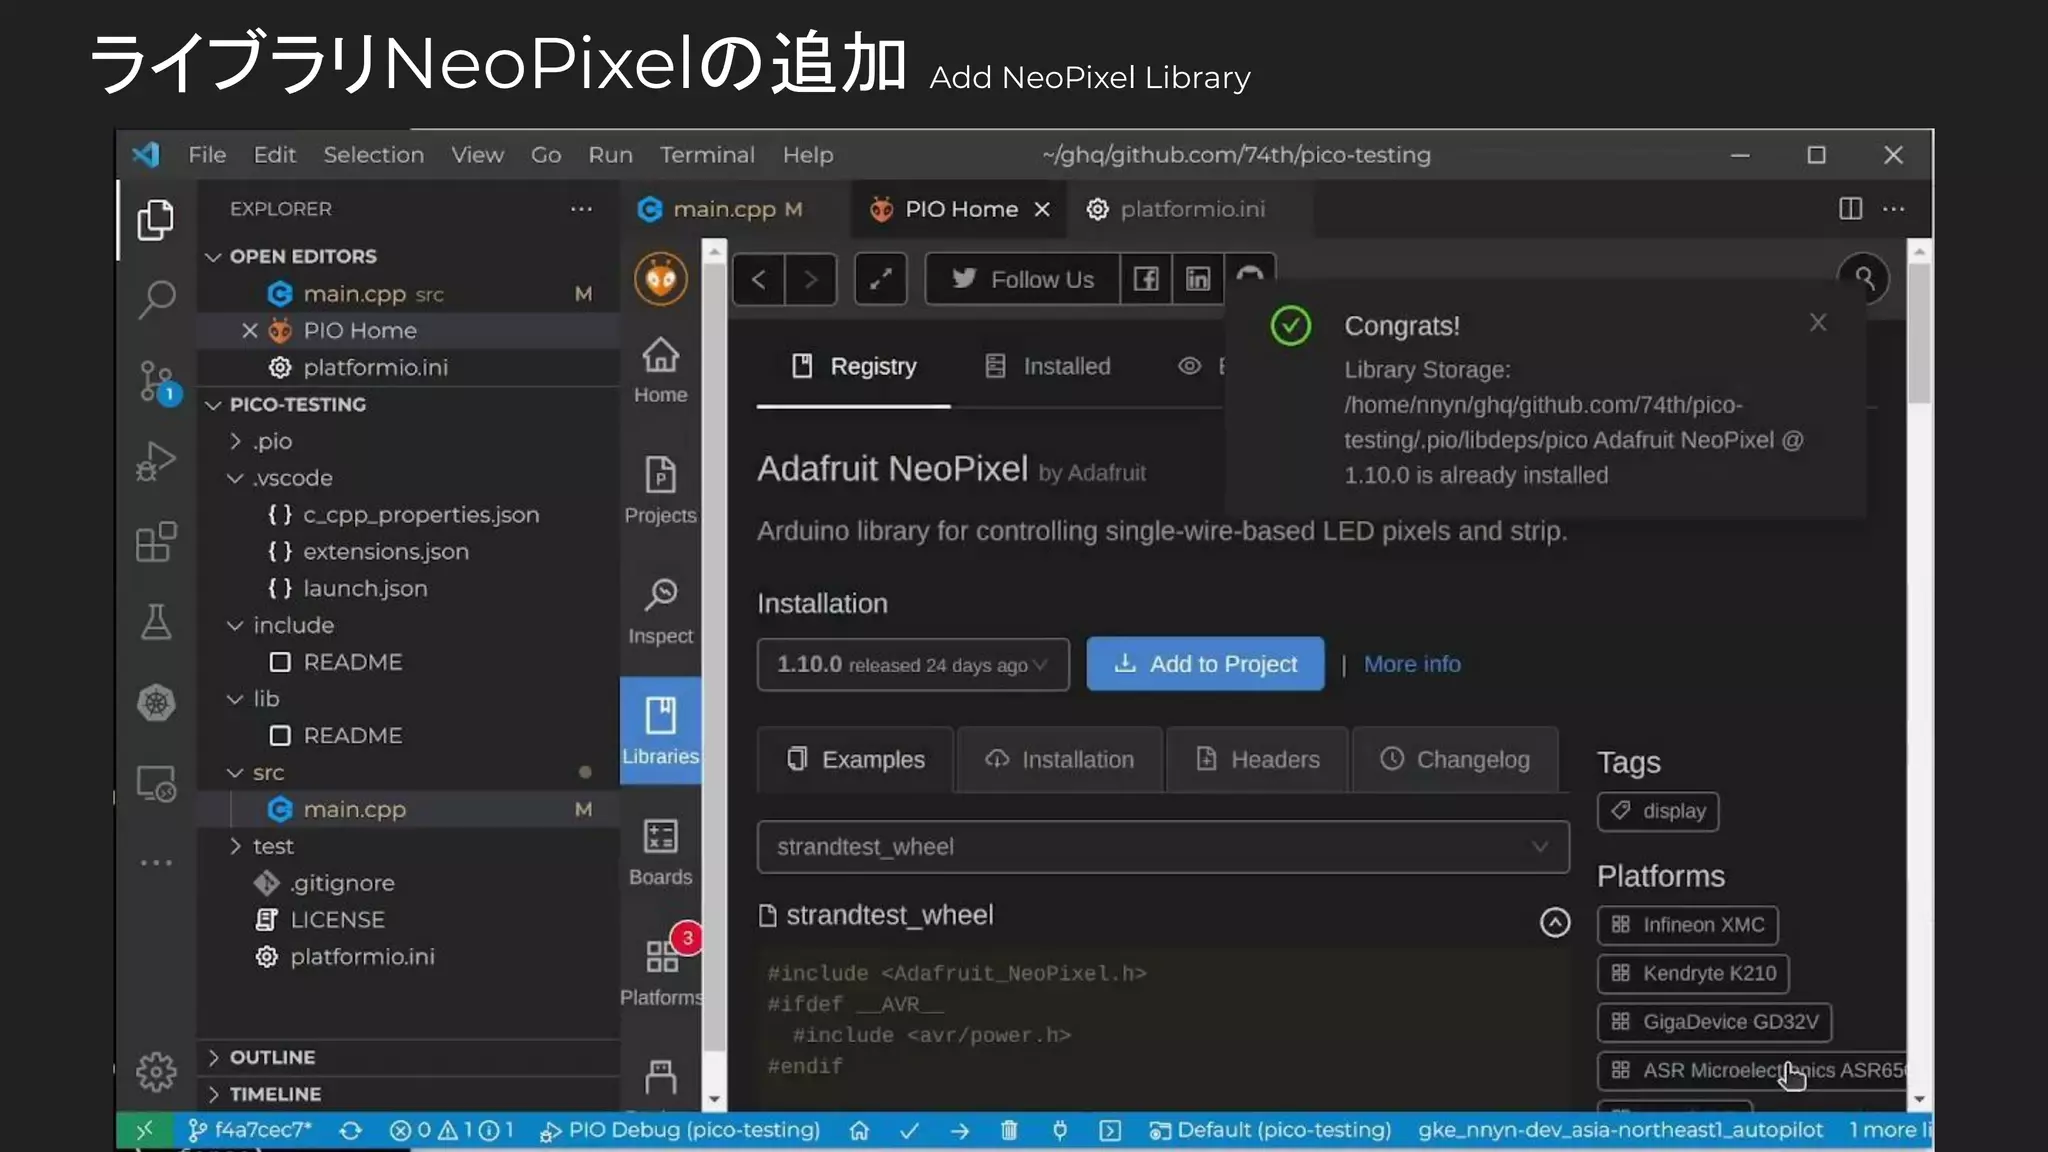Click the split editor icon
The height and width of the screenshot is (1152, 2048).
(1850, 208)
